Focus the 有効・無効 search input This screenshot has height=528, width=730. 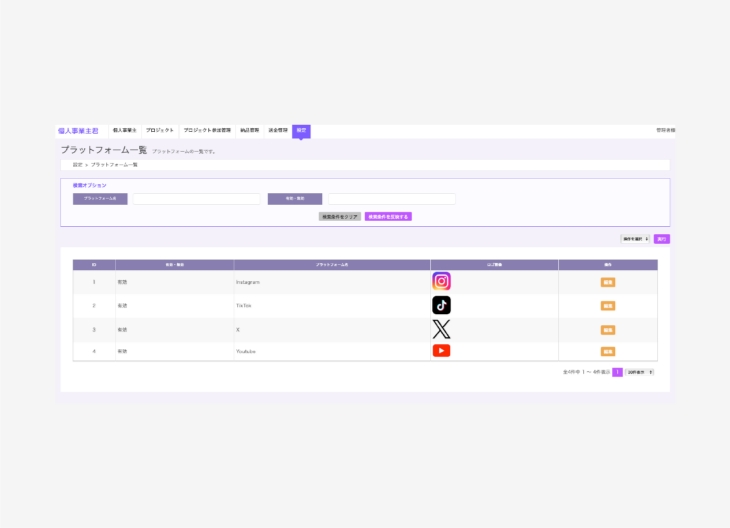[392, 199]
